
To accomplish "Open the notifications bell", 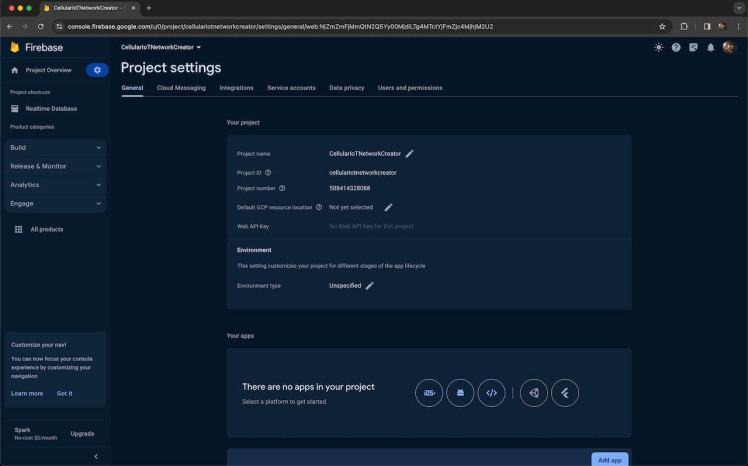I will (x=710, y=47).
